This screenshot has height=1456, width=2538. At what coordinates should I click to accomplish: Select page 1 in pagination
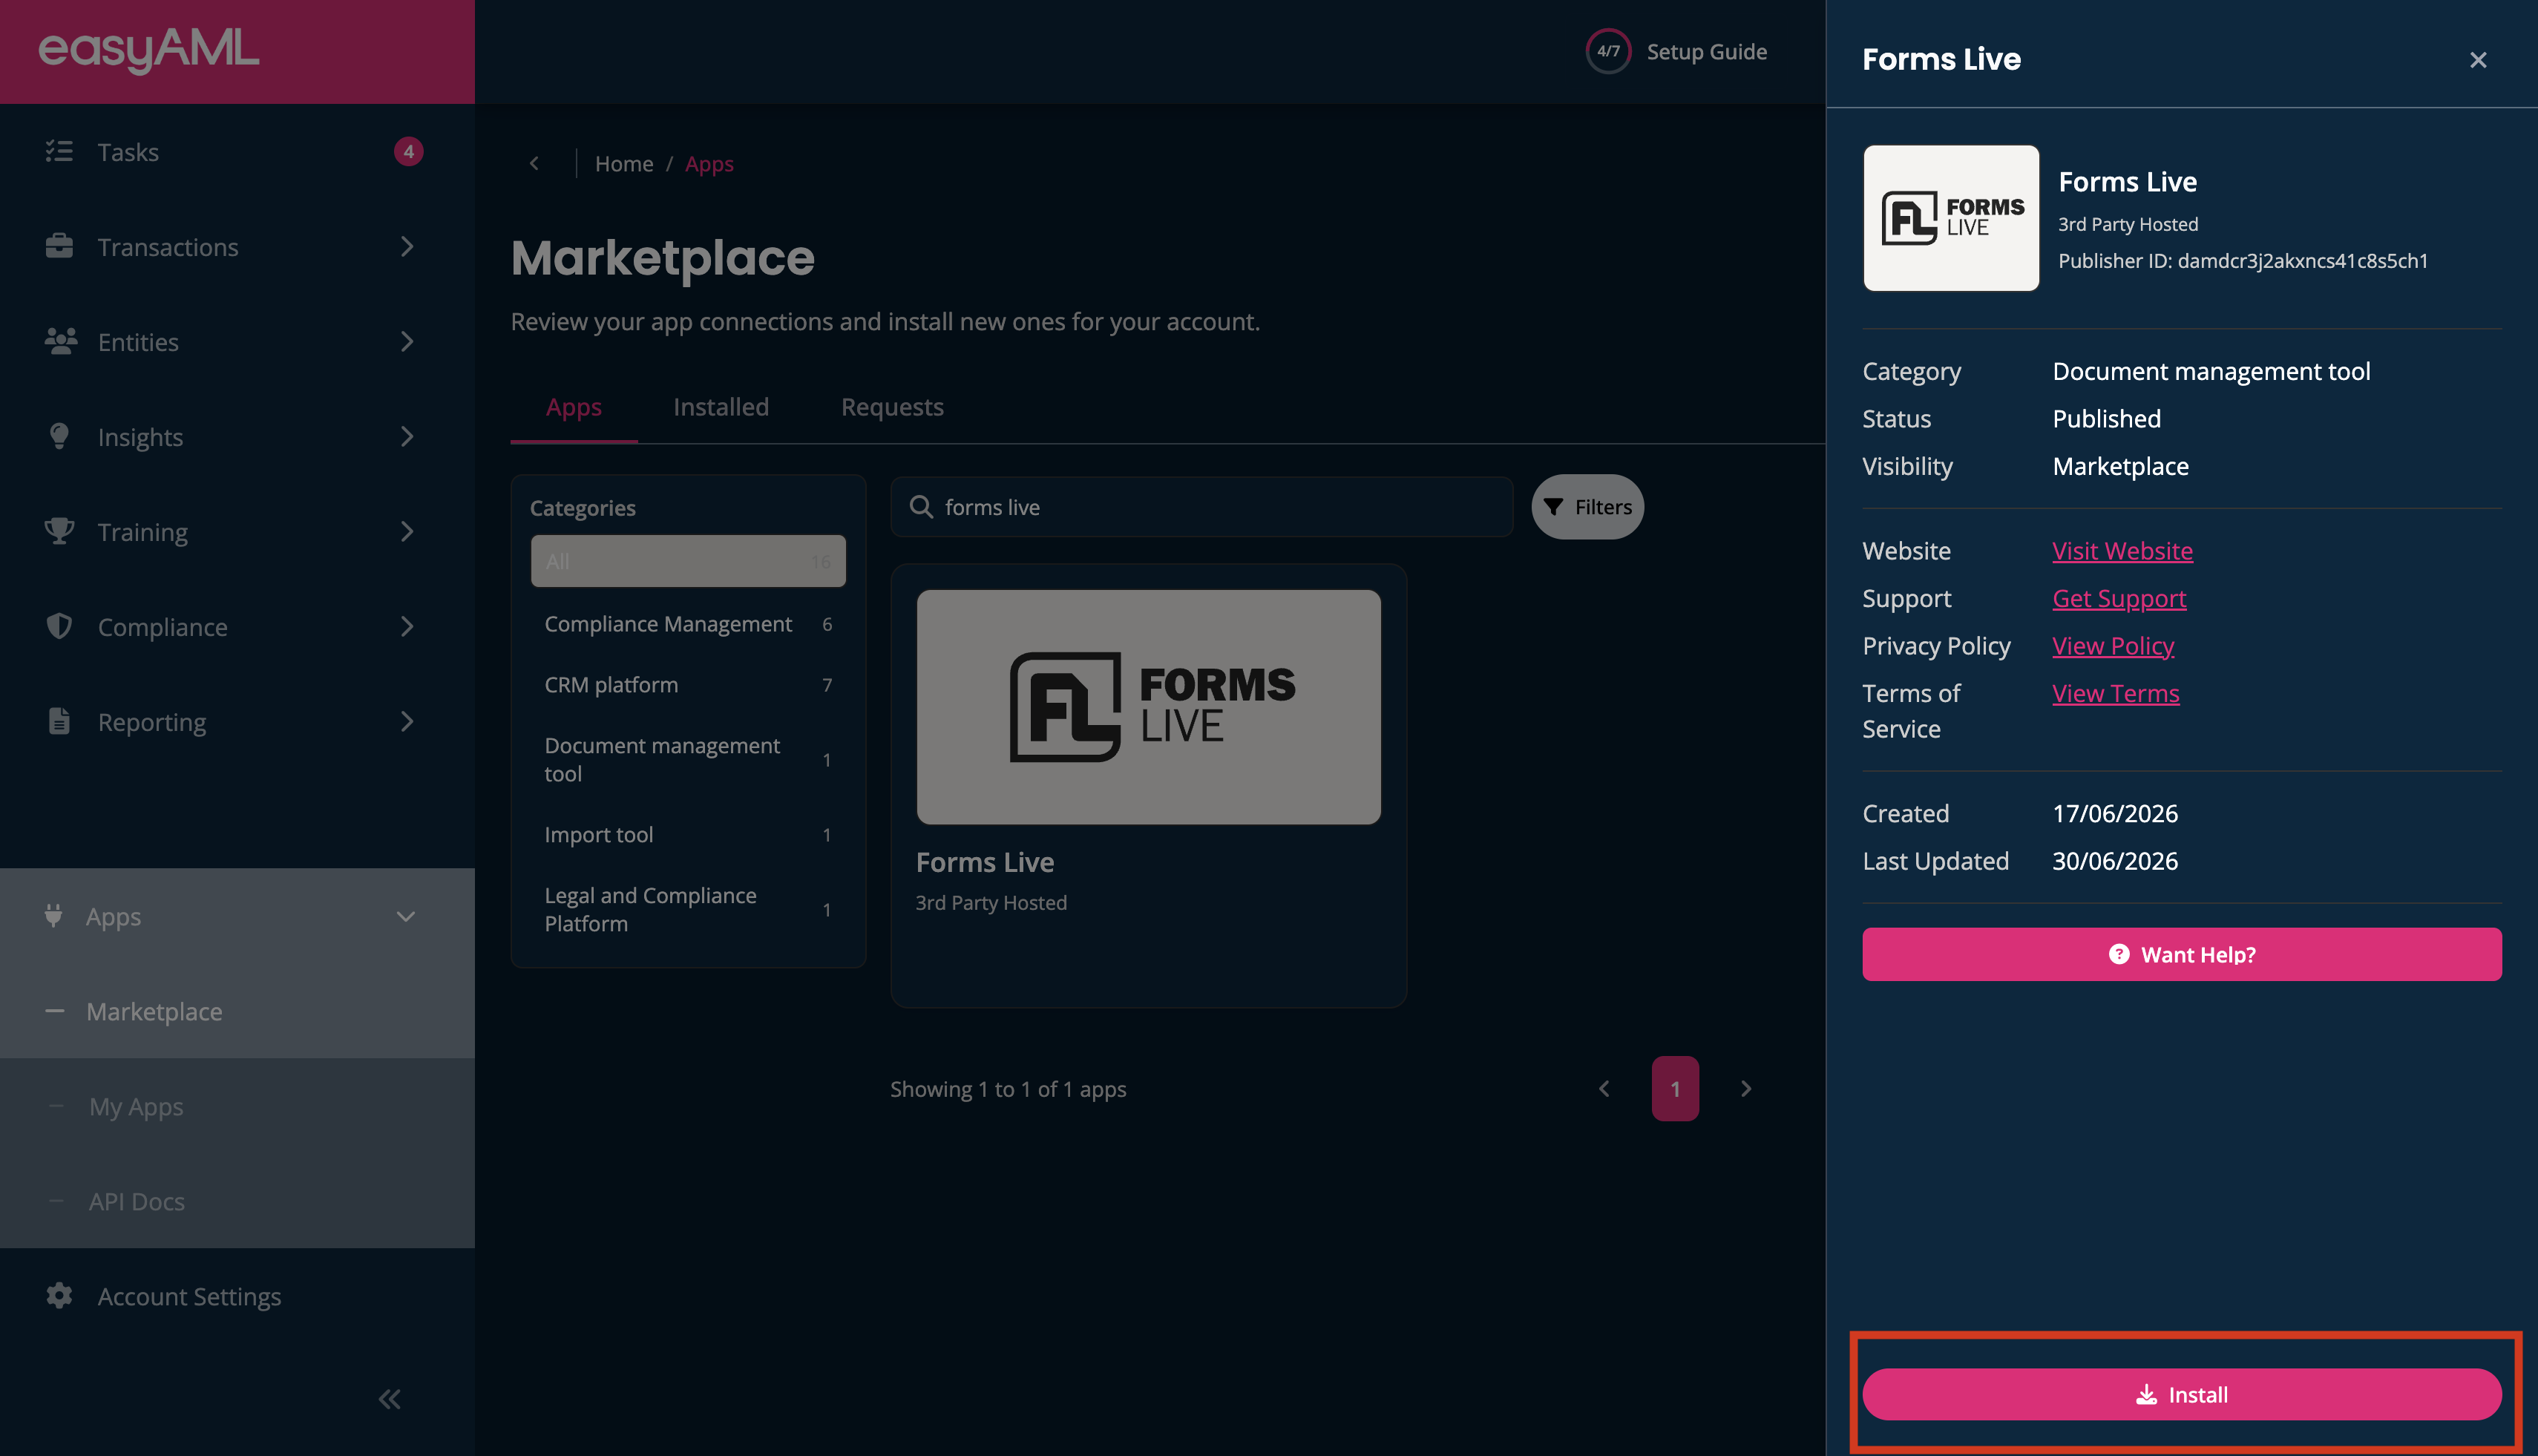click(1675, 1088)
